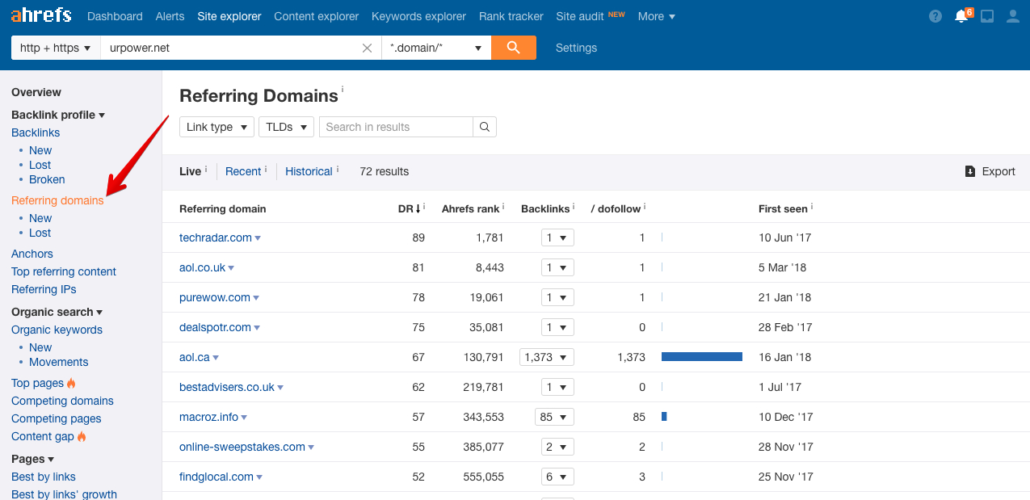Screen dimensions: 1030x500
Task: Click the Export button
Action: 990,171
